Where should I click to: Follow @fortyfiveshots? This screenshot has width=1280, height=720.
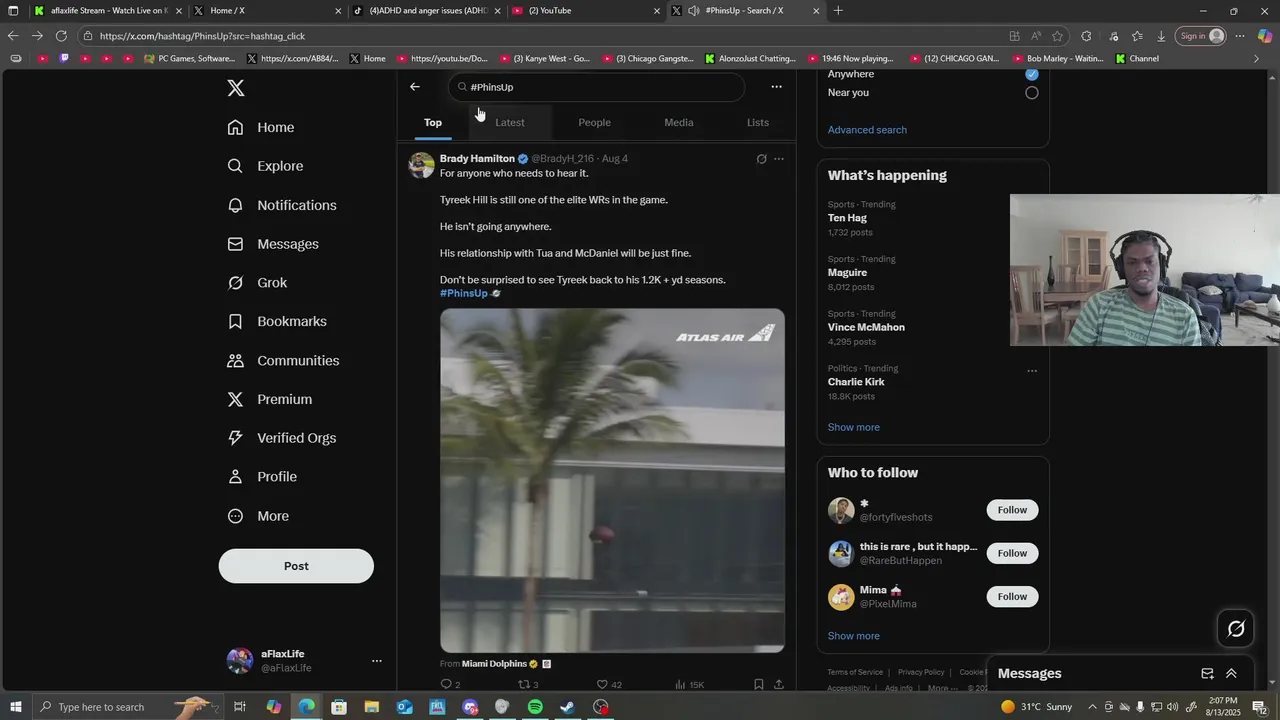pyautogui.click(x=1012, y=510)
